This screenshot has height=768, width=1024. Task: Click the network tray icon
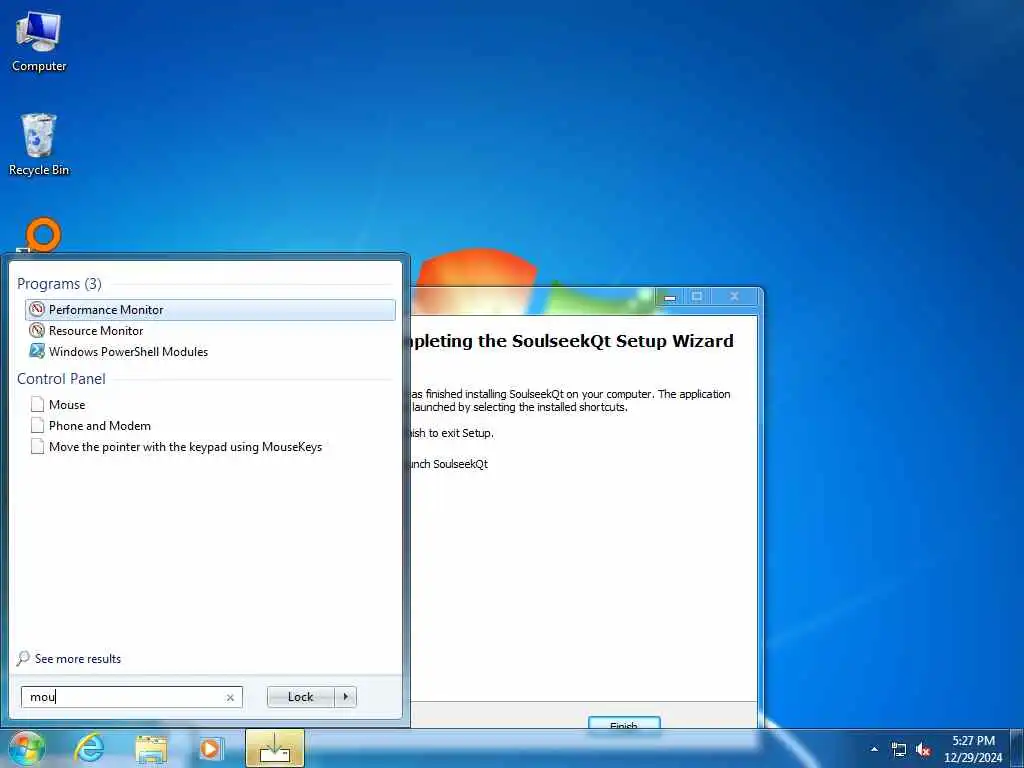point(899,750)
